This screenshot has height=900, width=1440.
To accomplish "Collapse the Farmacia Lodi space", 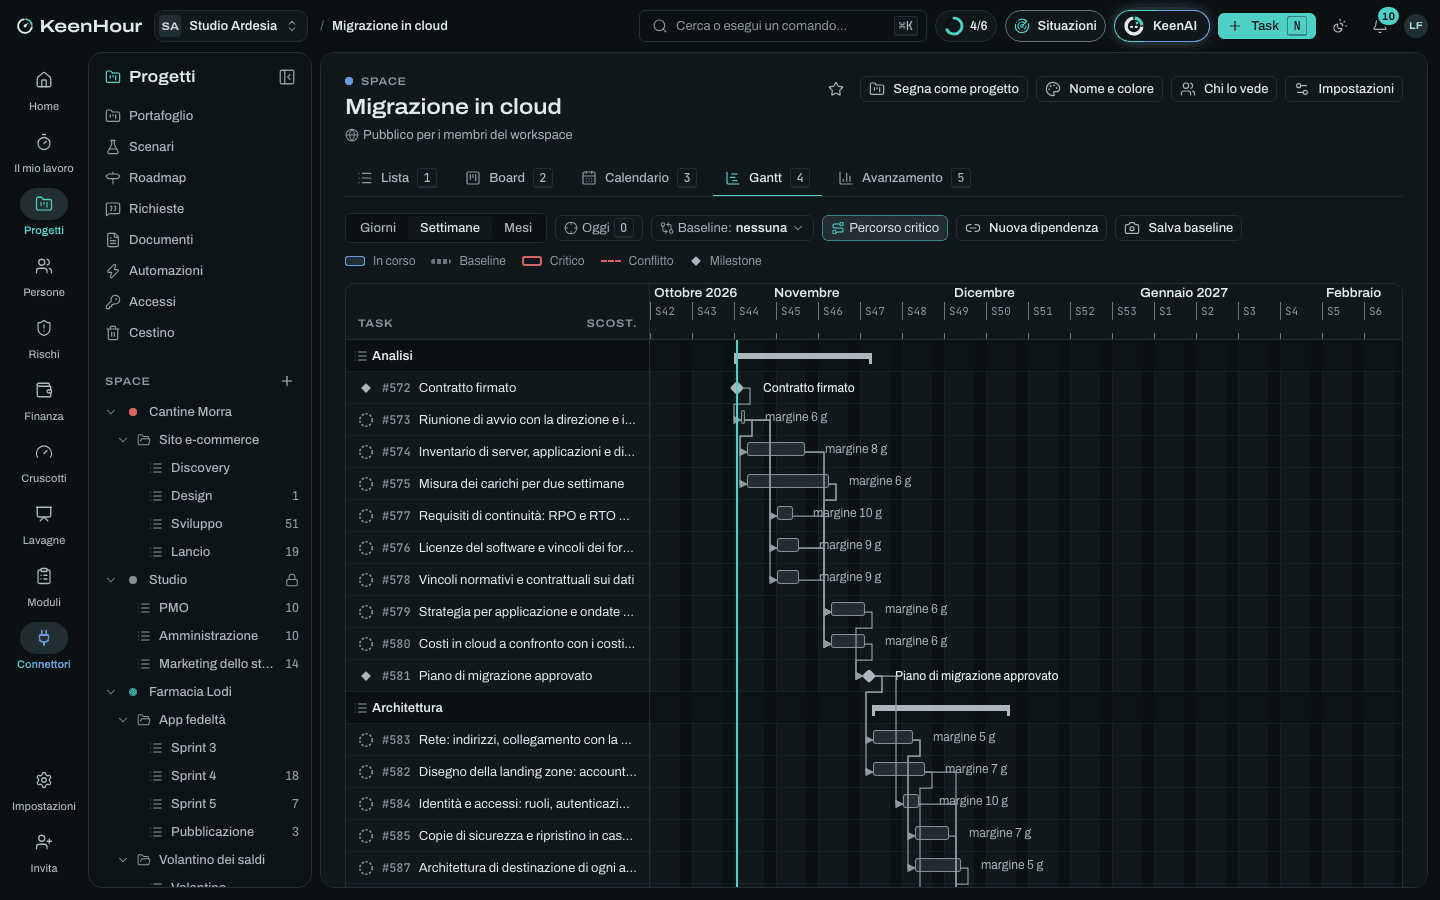I will point(111,692).
